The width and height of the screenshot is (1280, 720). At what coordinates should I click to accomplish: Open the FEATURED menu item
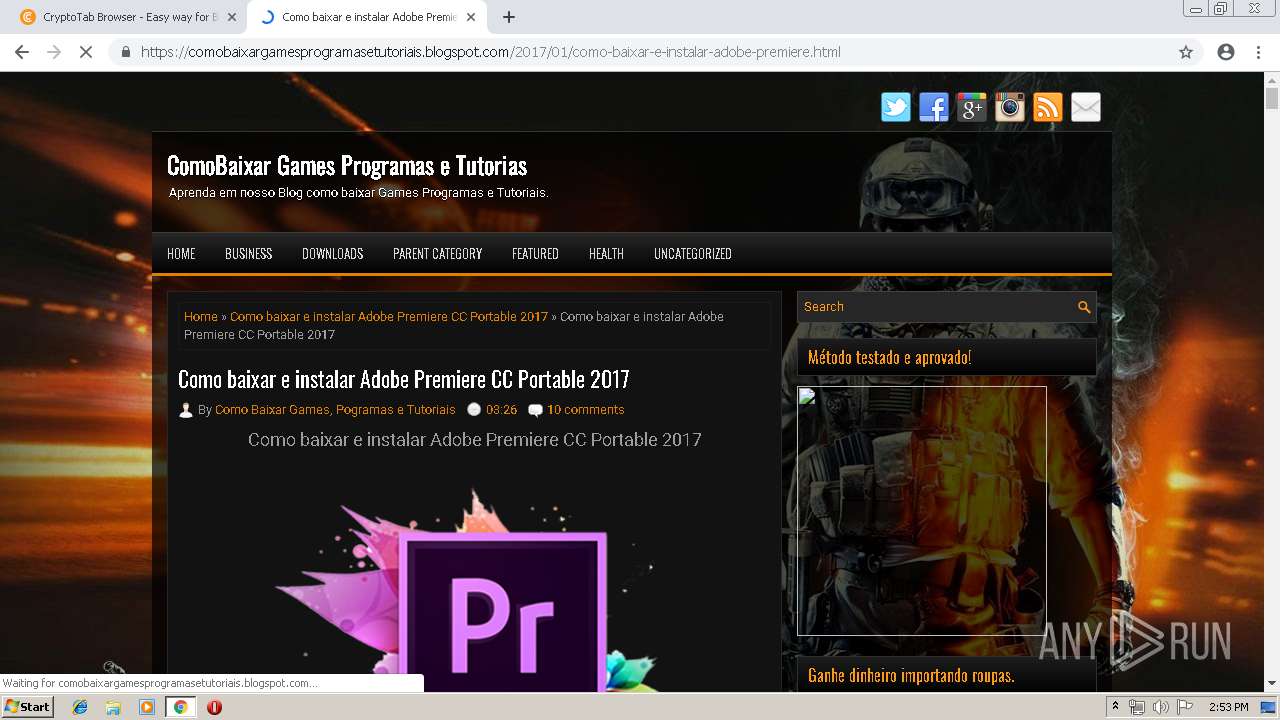pyautogui.click(x=535, y=254)
